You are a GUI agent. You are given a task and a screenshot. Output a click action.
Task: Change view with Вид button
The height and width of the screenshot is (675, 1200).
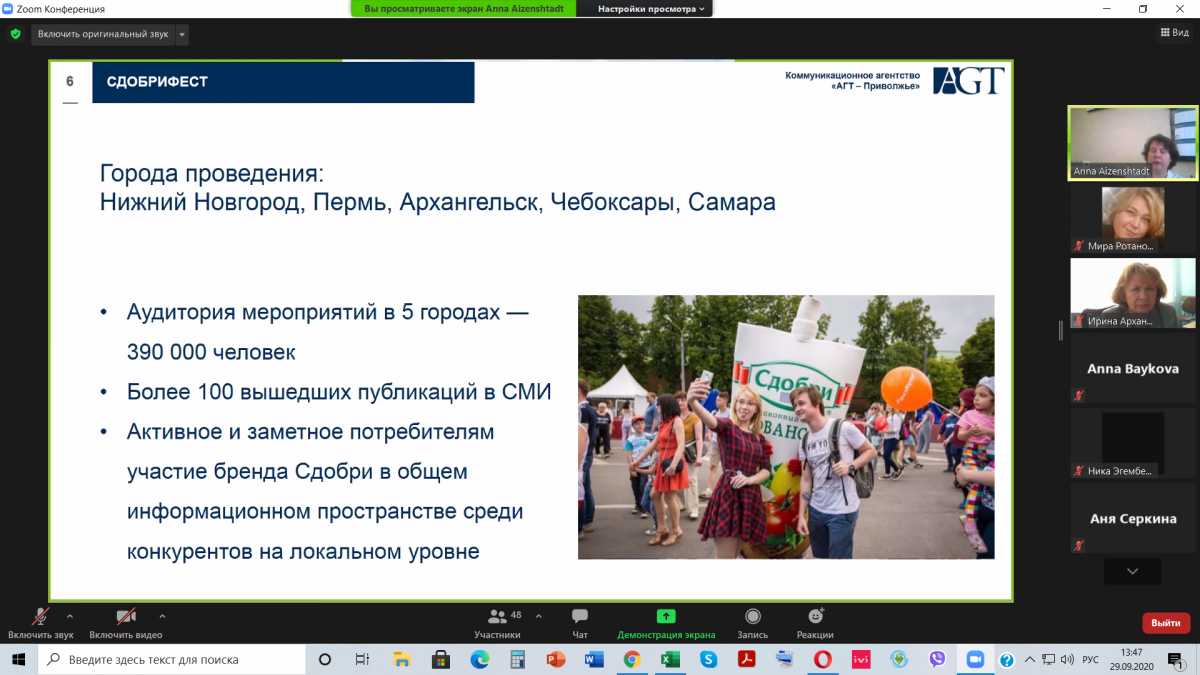tap(1174, 33)
